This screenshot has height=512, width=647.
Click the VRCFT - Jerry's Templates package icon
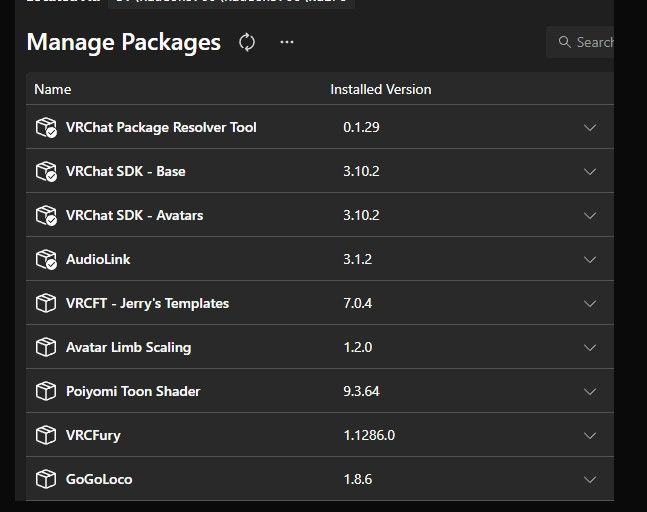pos(46,303)
